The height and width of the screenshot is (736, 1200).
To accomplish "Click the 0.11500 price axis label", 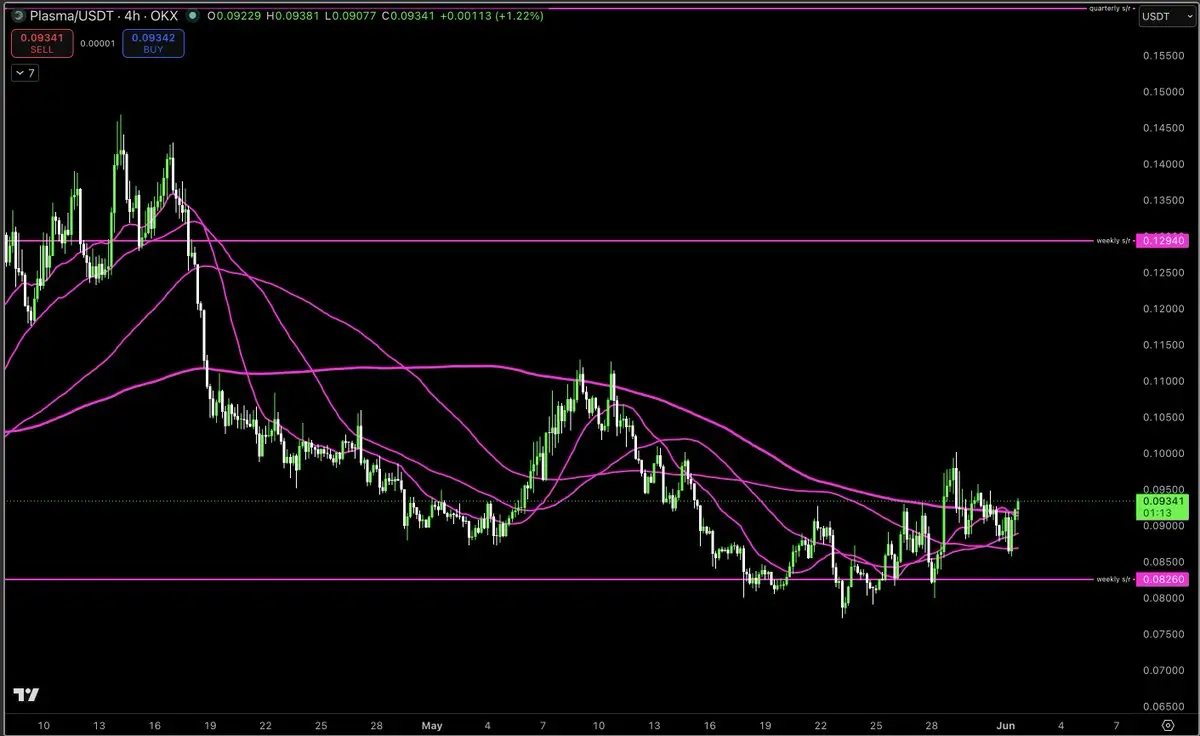I will pos(1162,345).
